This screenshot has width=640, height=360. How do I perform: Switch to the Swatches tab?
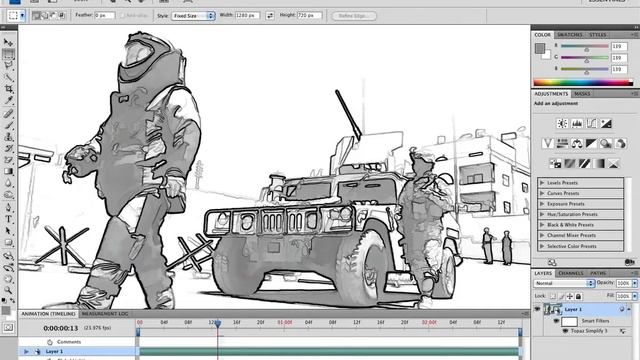570,35
